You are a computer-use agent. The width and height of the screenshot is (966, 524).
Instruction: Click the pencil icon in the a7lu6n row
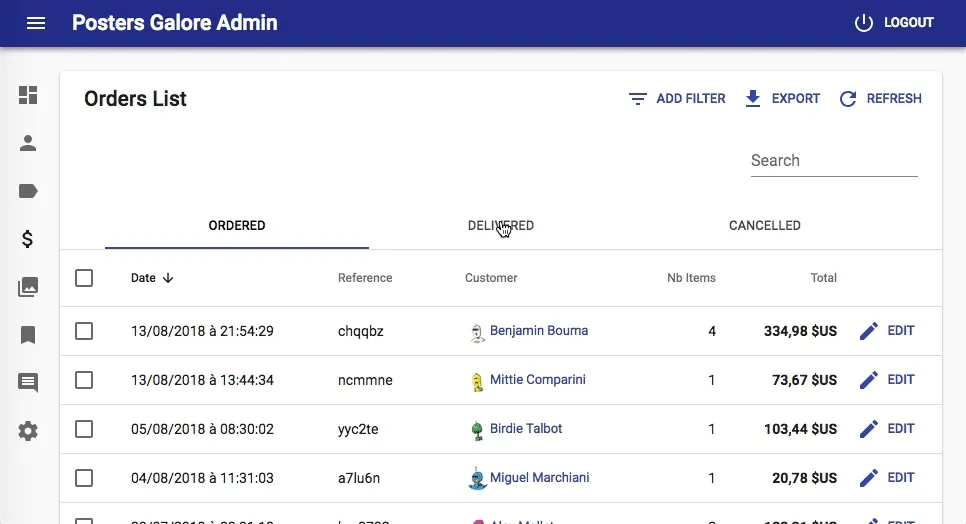[869, 478]
